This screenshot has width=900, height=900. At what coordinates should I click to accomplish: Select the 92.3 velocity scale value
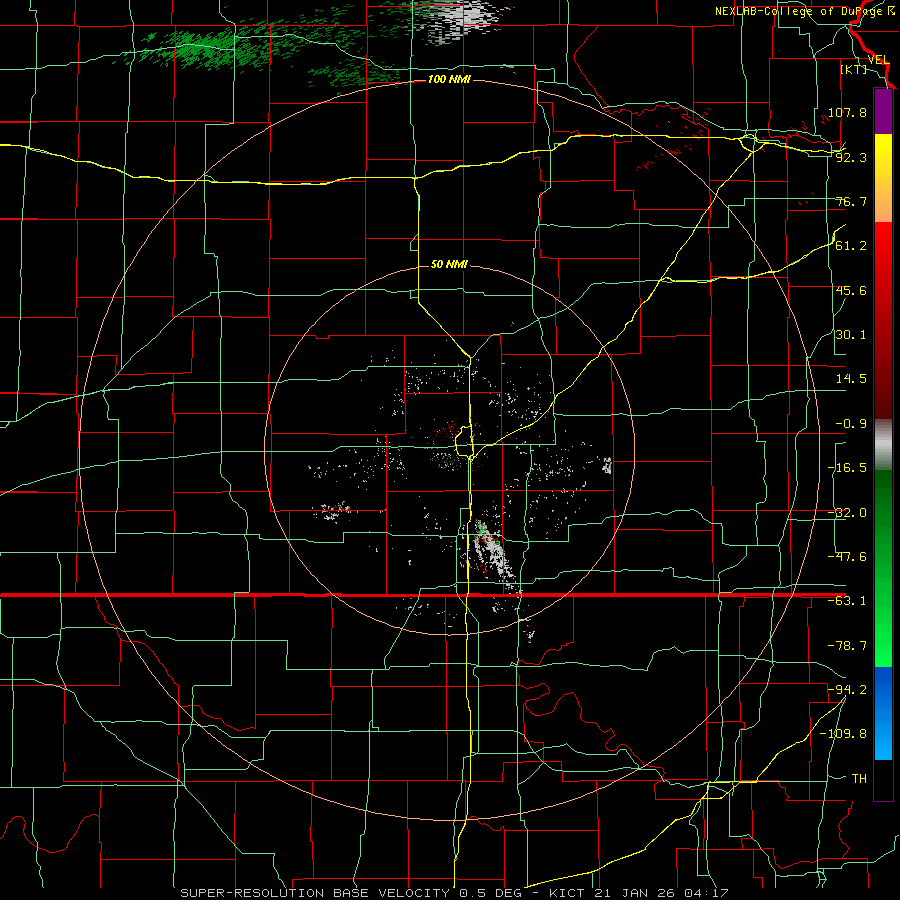point(851,157)
